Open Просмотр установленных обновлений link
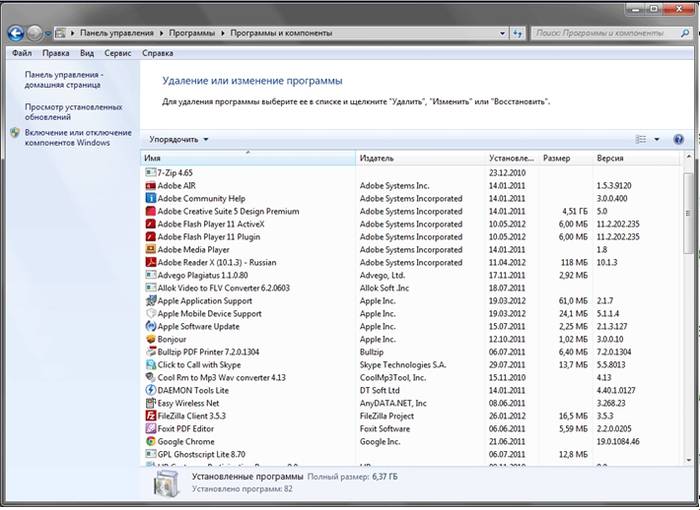700x510 pixels. (73, 111)
